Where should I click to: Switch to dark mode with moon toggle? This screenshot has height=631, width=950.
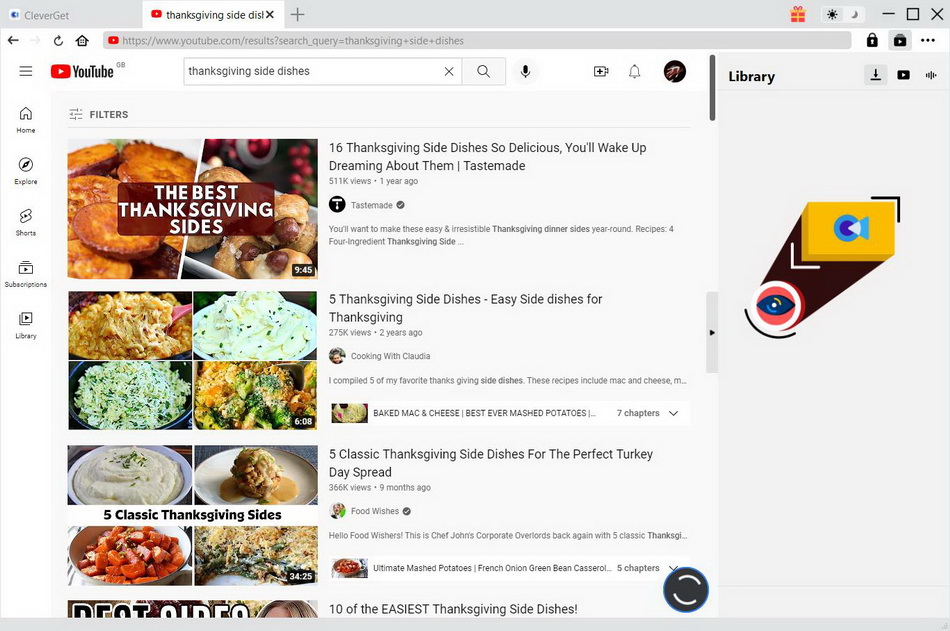click(x=853, y=14)
